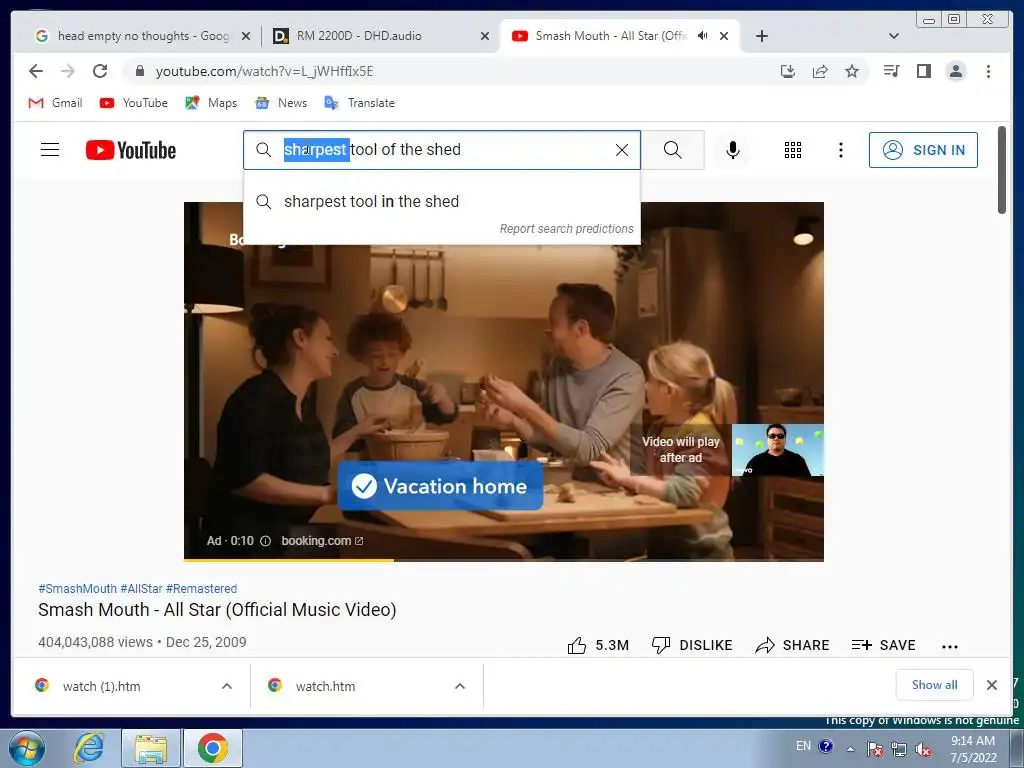Go back using browser back arrow
Image resolution: width=1024 pixels, height=768 pixels.
(36, 71)
